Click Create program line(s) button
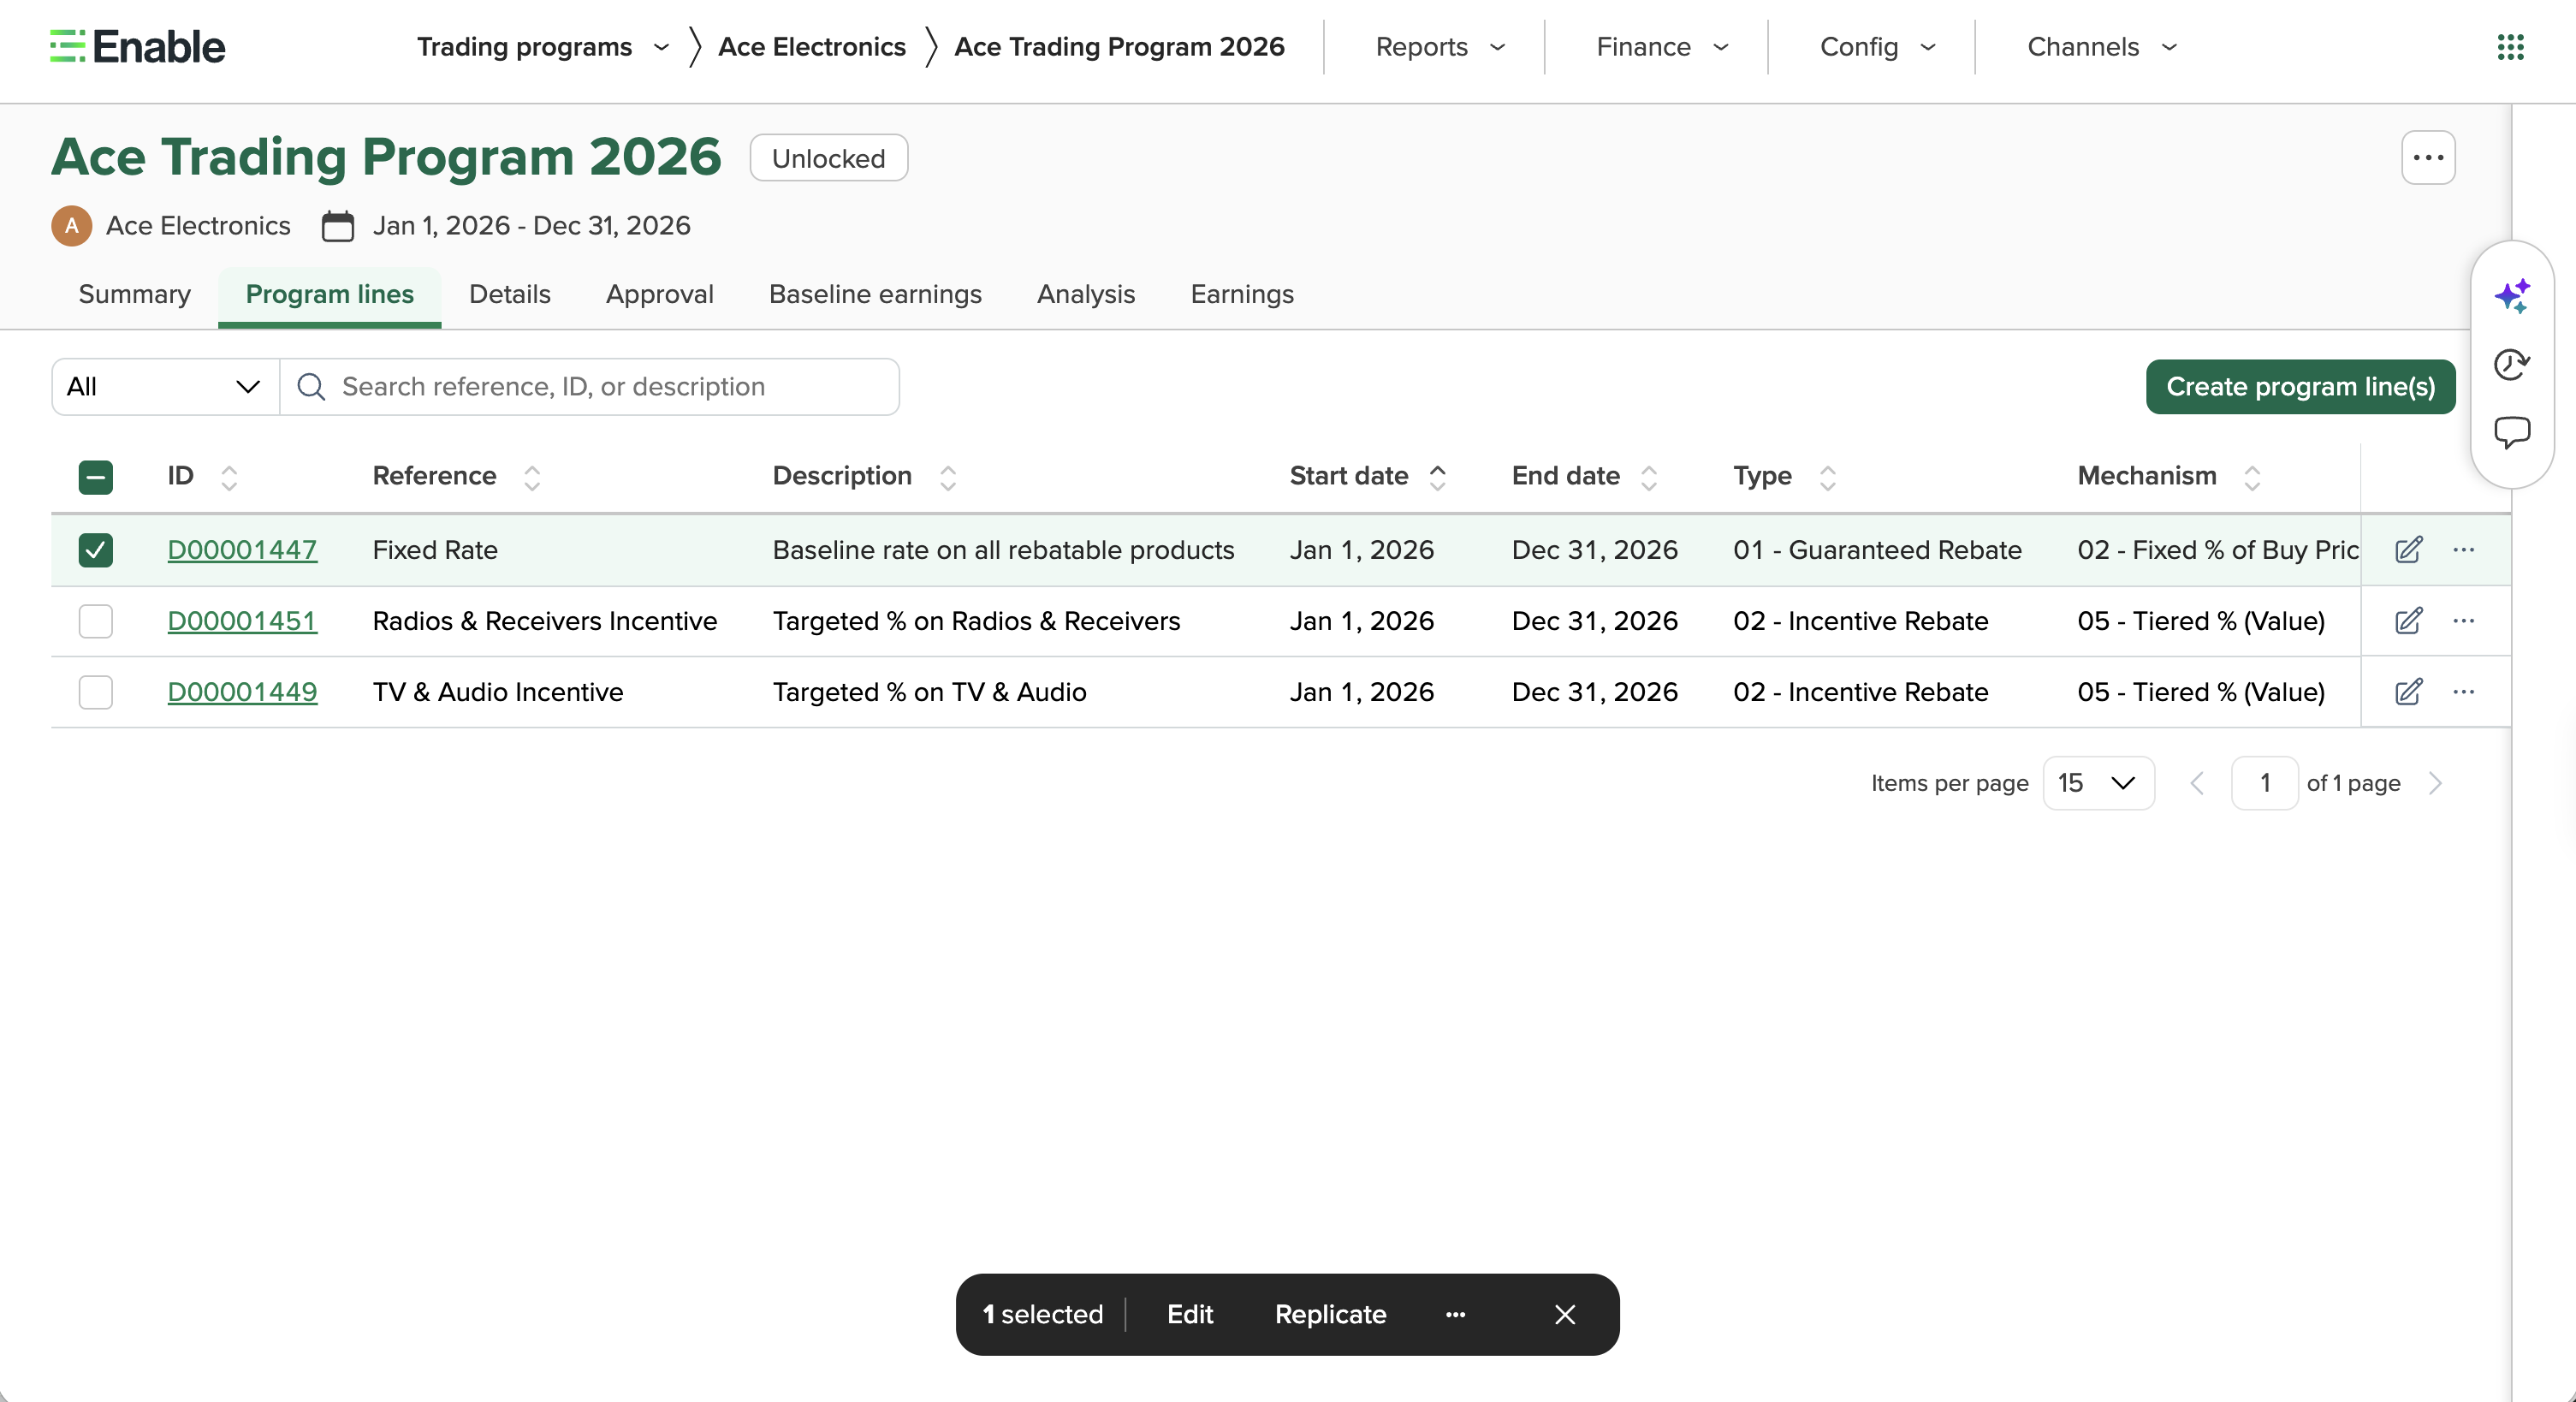The width and height of the screenshot is (2576, 1402). pos(2300,387)
